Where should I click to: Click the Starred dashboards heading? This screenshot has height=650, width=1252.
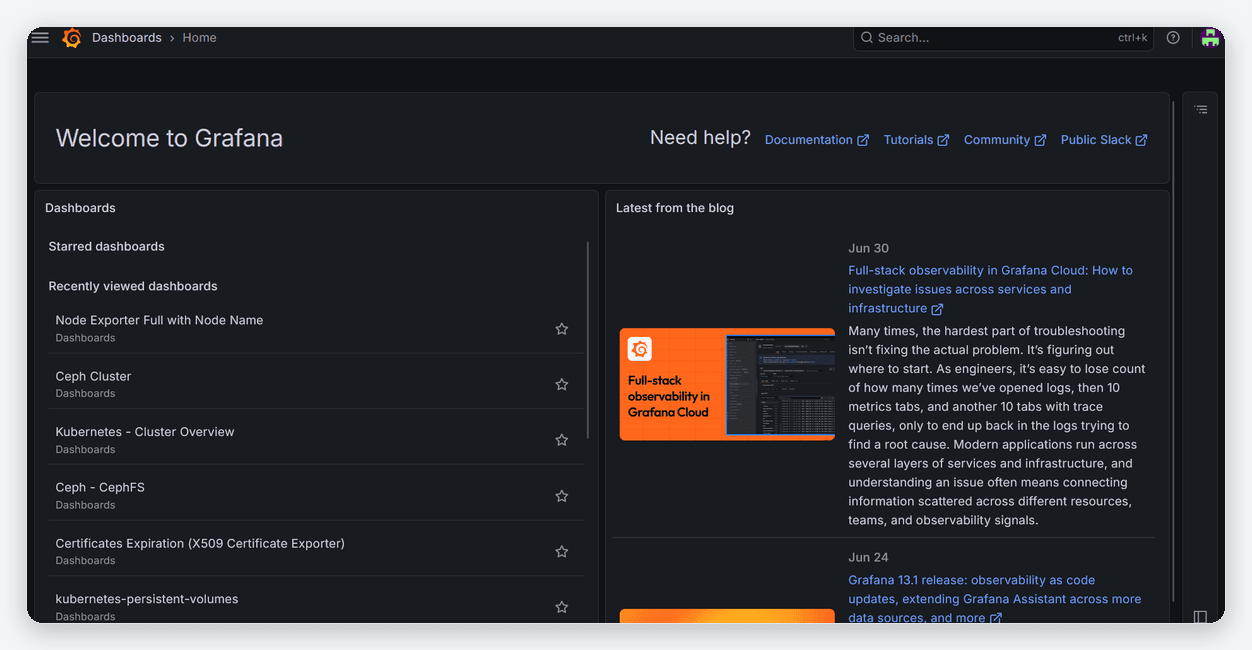[x=106, y=246]
